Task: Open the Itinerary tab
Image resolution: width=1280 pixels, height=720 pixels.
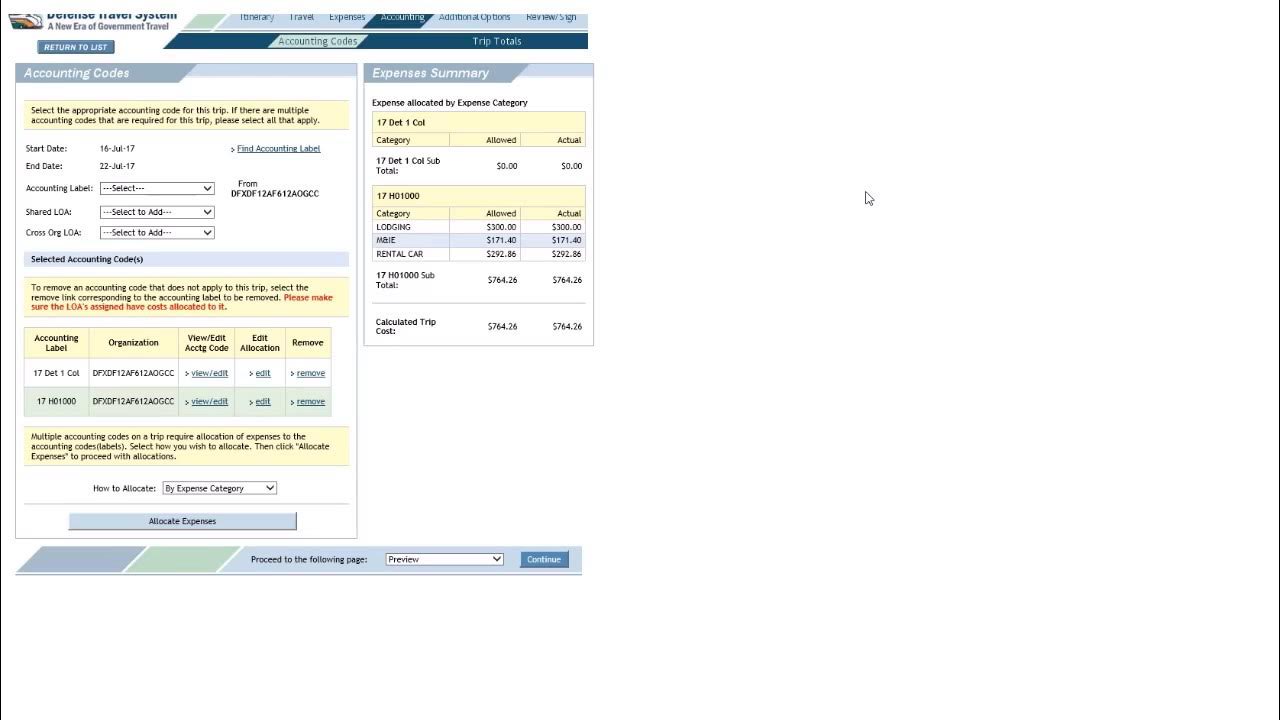Action: point(257,18)
